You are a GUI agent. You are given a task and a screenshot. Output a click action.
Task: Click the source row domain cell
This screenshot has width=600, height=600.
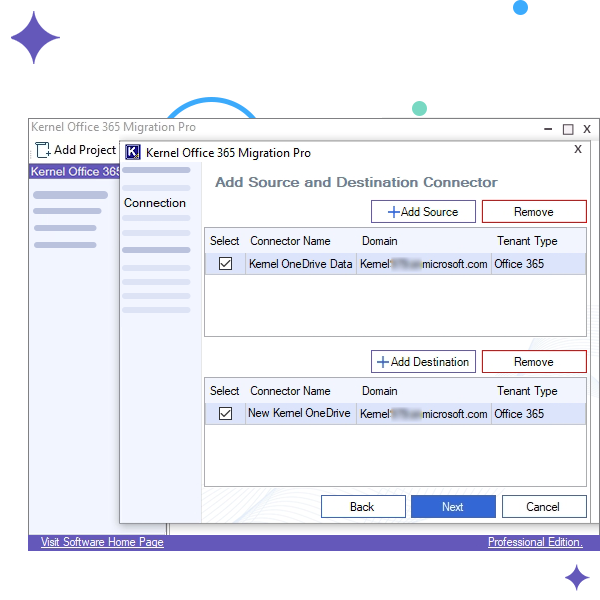[x=424, y=264]
